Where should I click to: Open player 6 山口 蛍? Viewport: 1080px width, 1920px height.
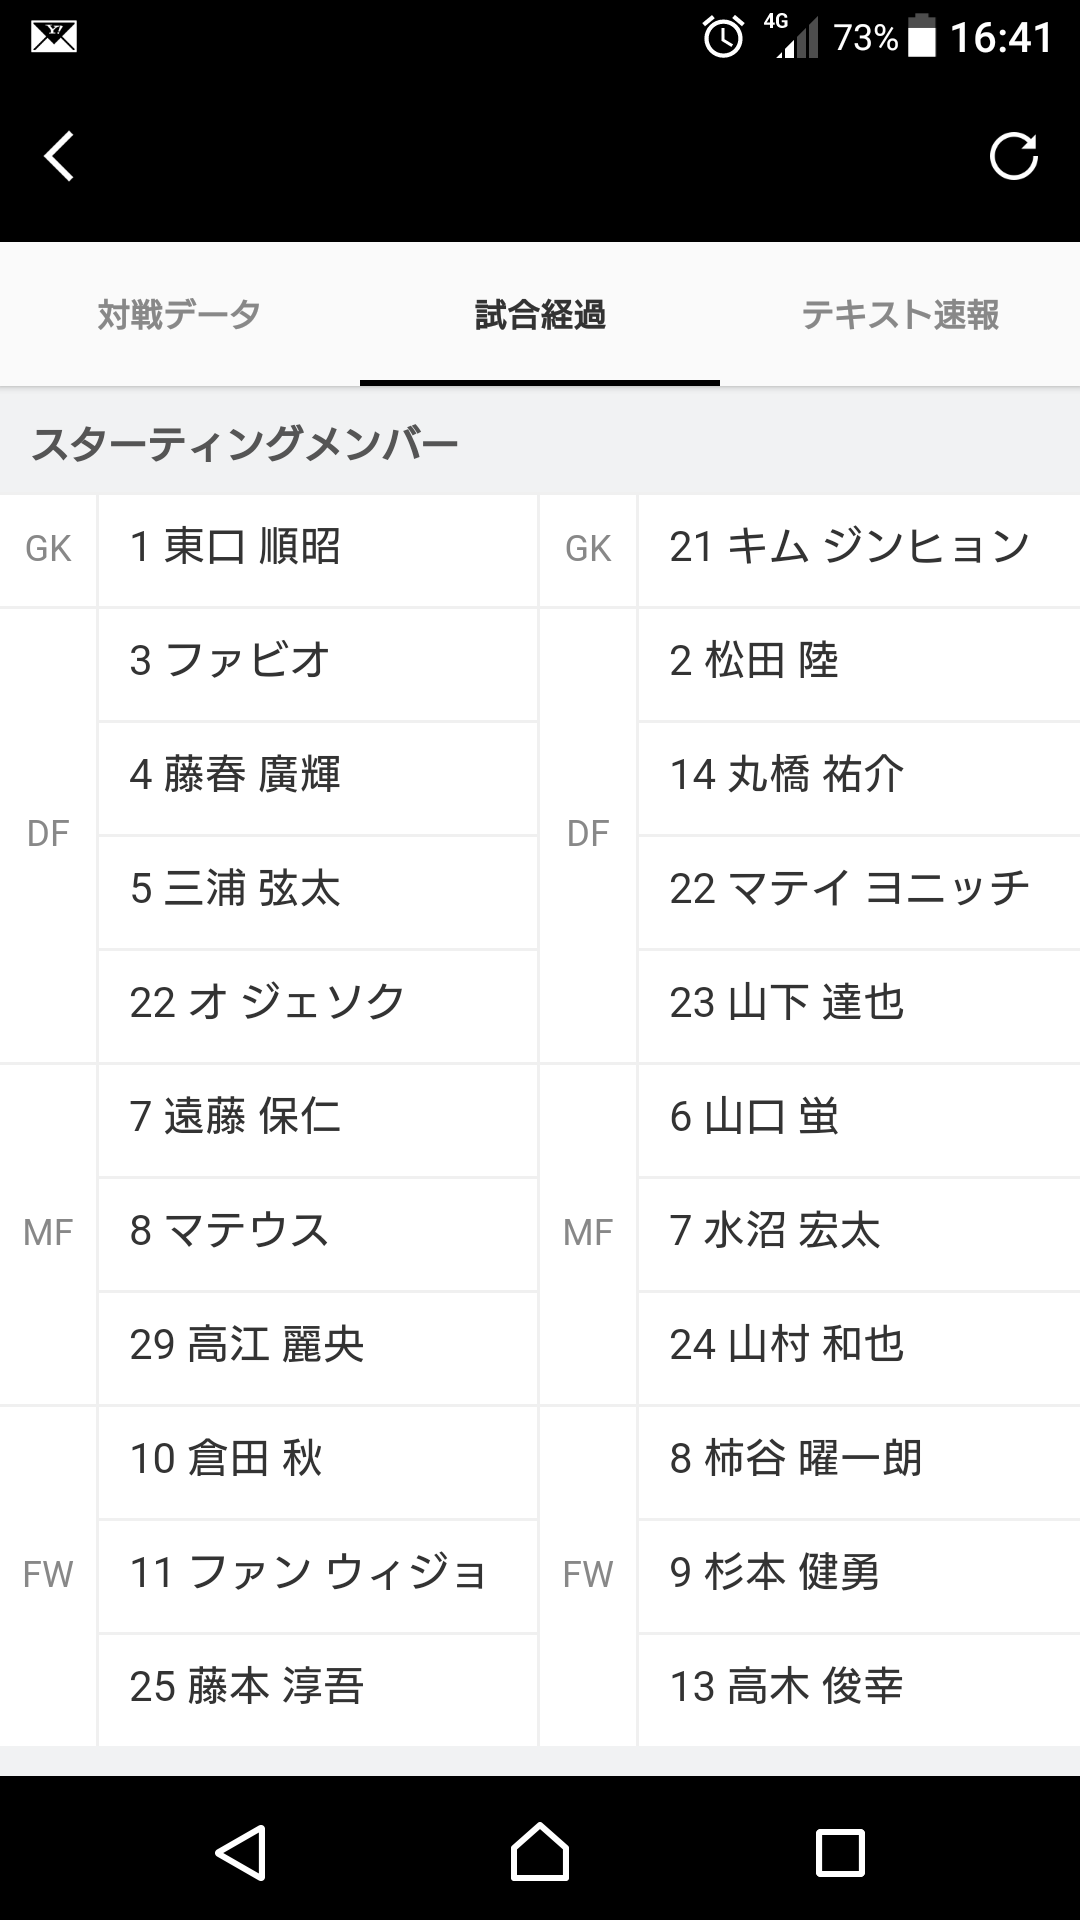pos(858,1119)
